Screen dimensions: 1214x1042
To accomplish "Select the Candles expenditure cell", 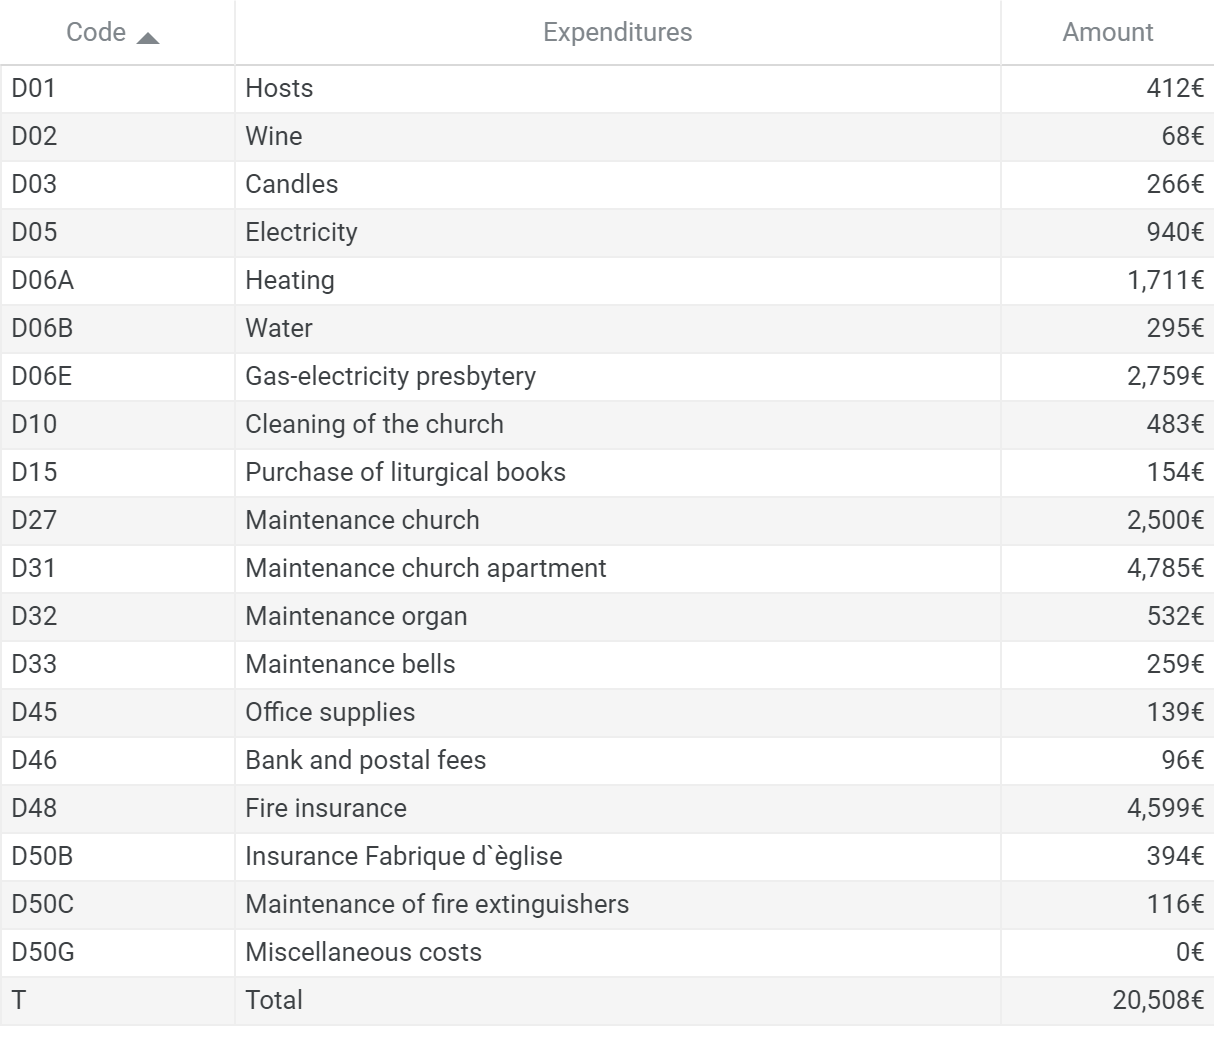I will pyautogui.click(x=617, y=184).
